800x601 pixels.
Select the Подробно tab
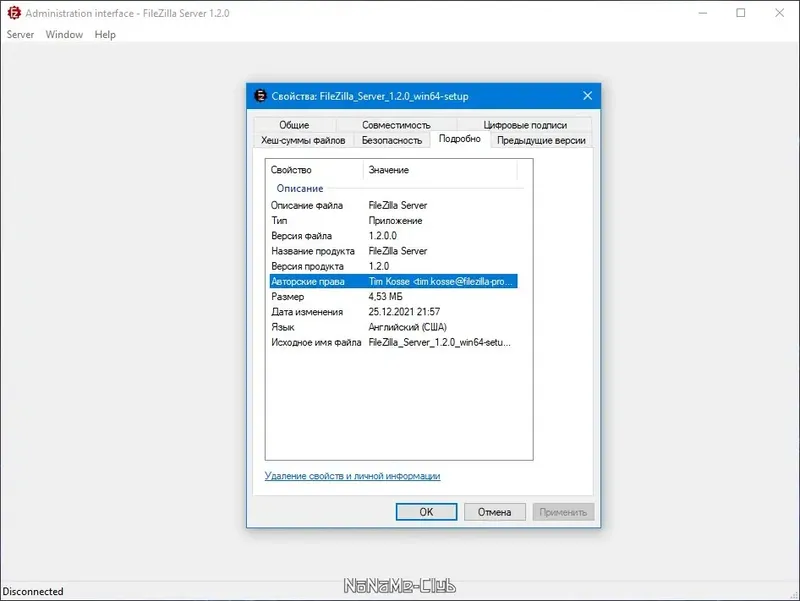460,139
